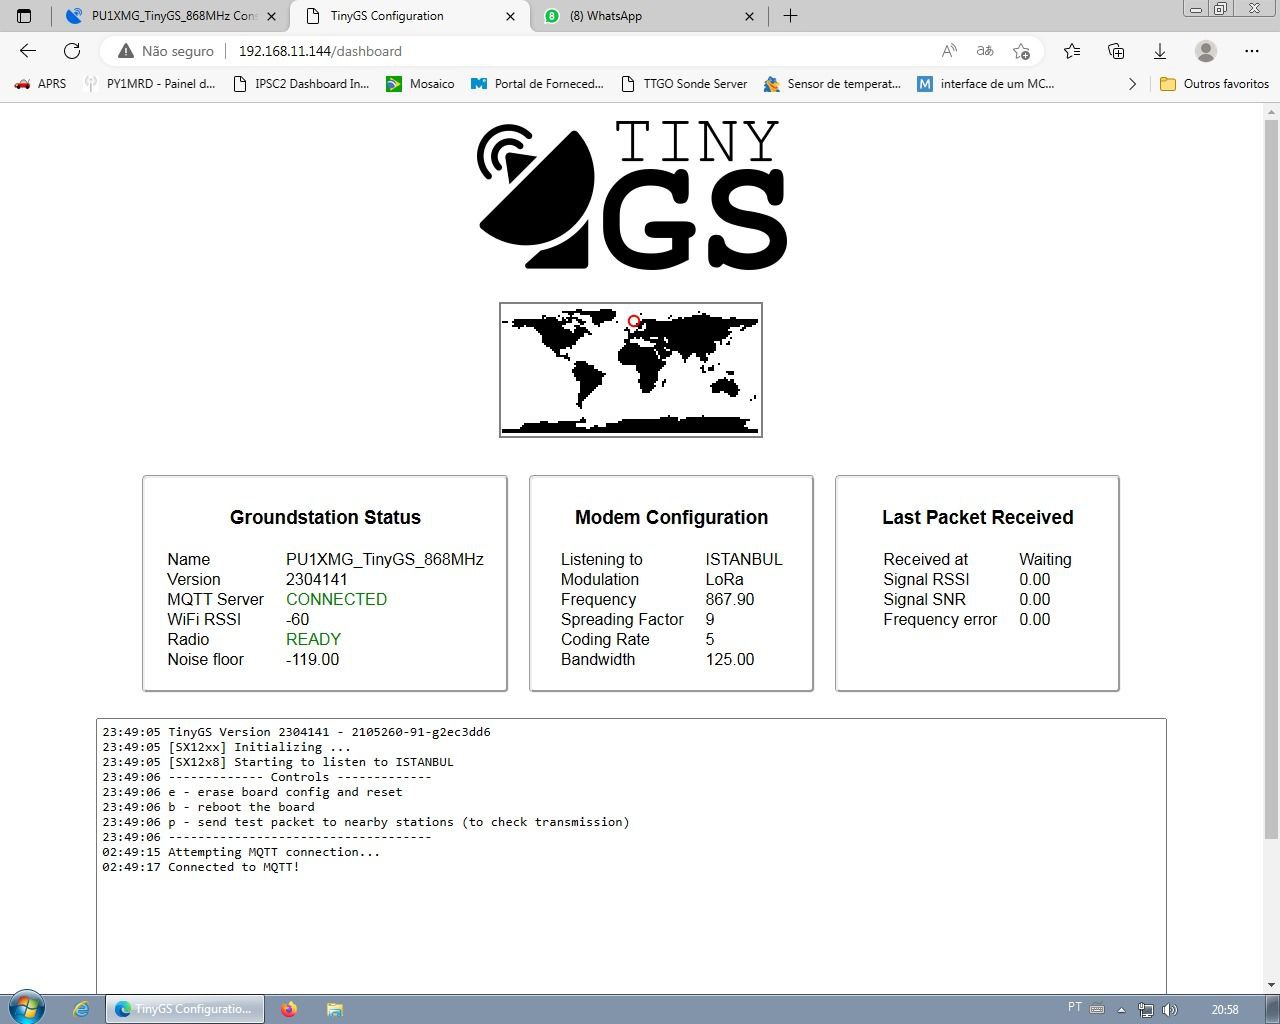The height and width of the screenshot is (1024, 1280).
Task: Open the favorites list icon
Action: tap(1072, 51)
